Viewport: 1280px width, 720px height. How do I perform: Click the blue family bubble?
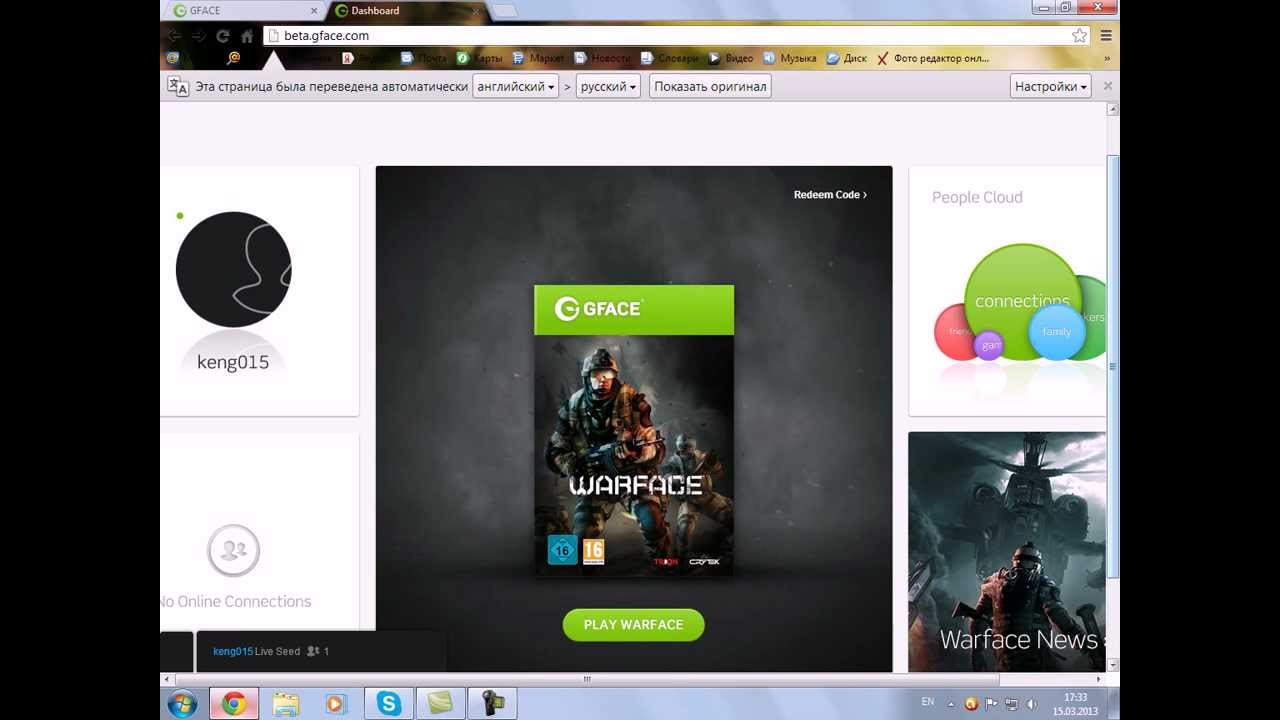[1056, 332]
